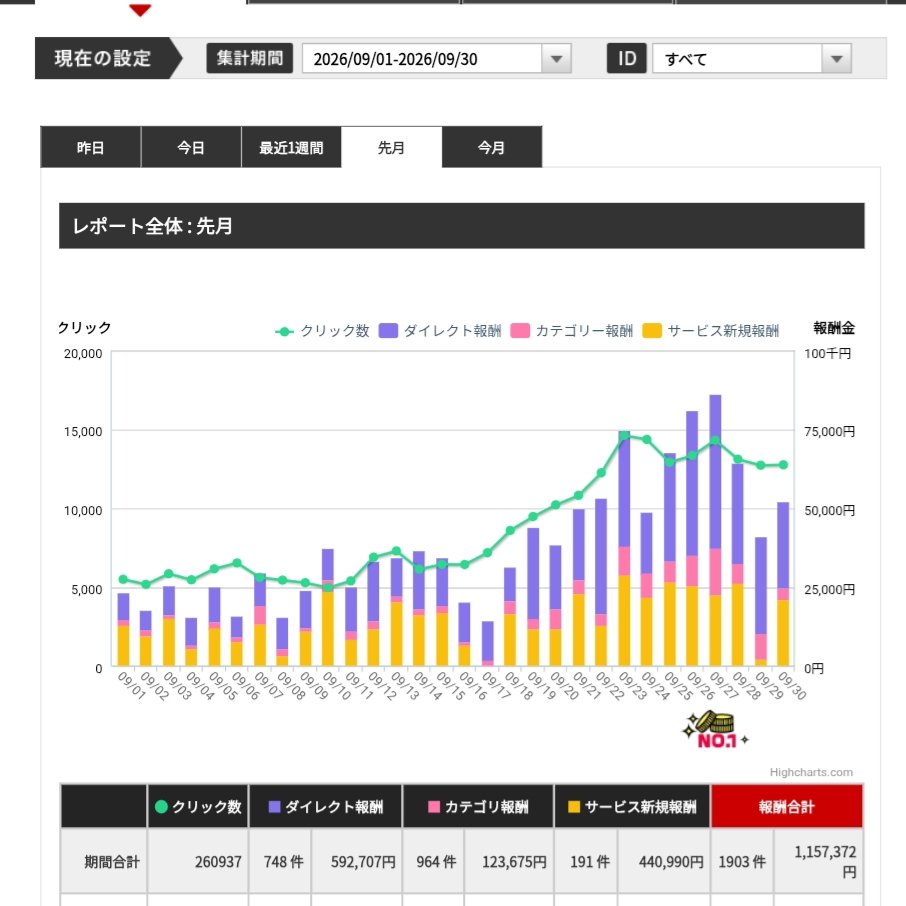Click the click-count point for 09/24
906x906 pixels.
(647, 440)
